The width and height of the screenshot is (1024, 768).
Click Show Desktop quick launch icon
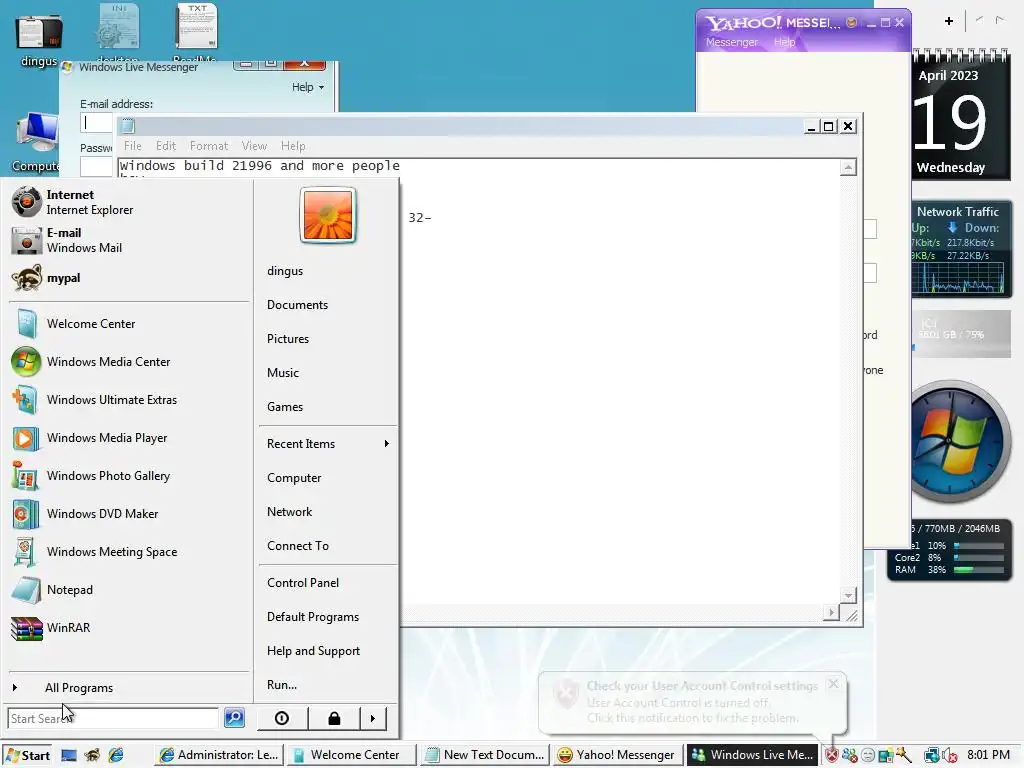pyautogui.click(x=69, y=755)
